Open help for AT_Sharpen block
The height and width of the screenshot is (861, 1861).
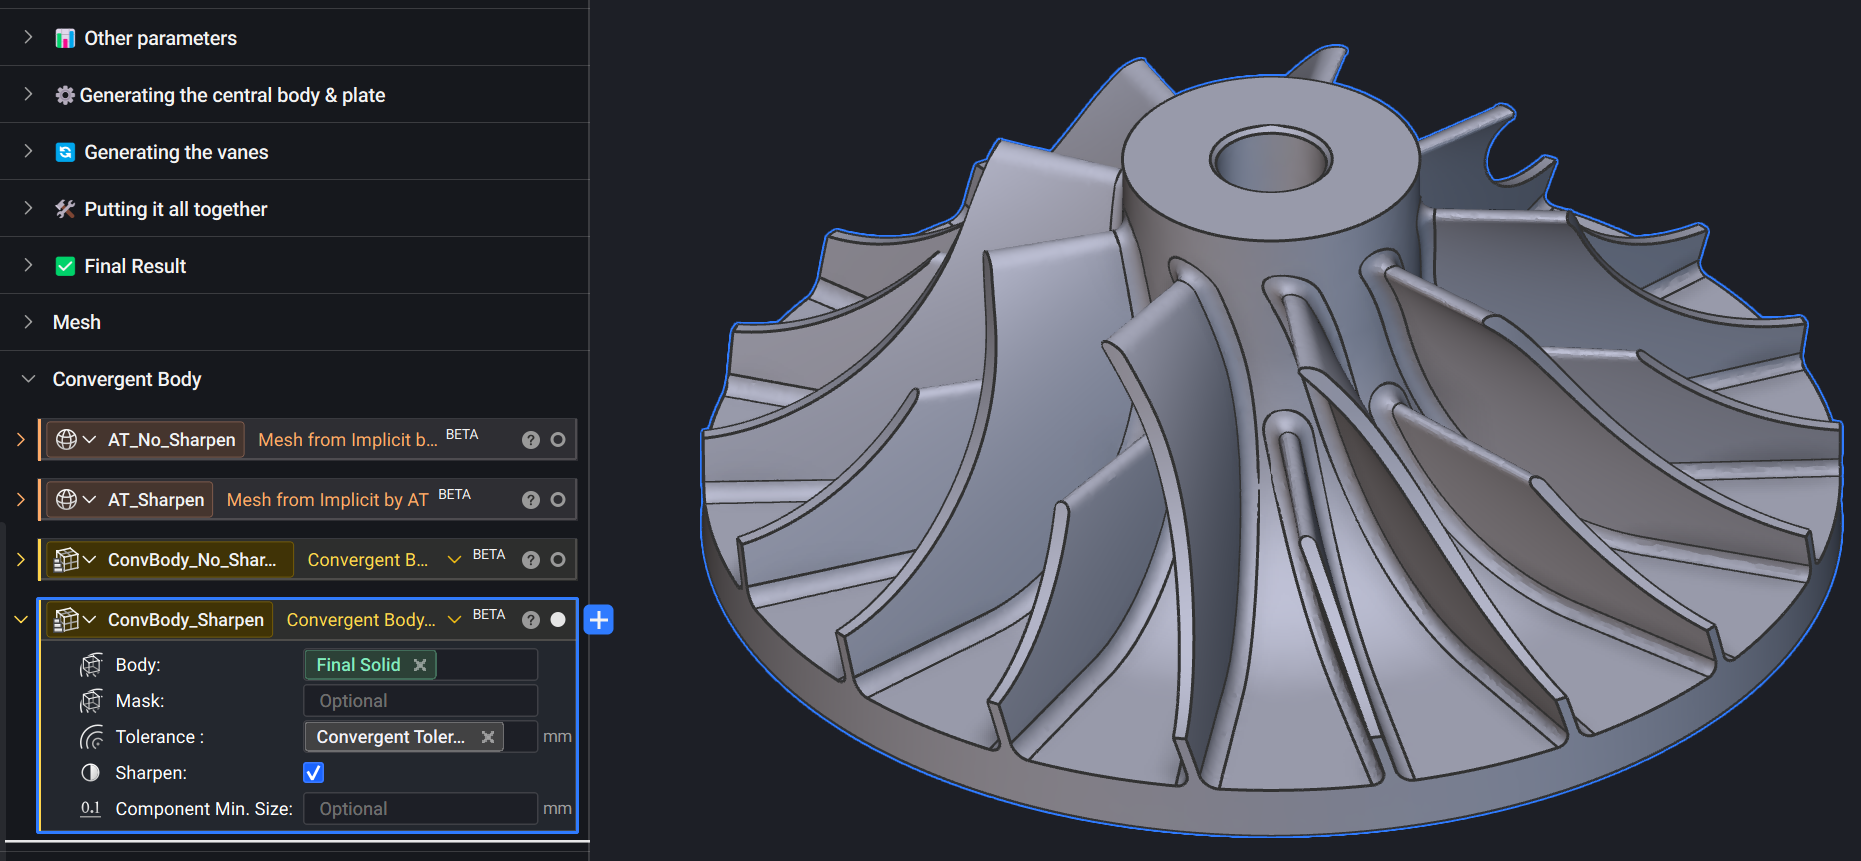tap(531, 500)
